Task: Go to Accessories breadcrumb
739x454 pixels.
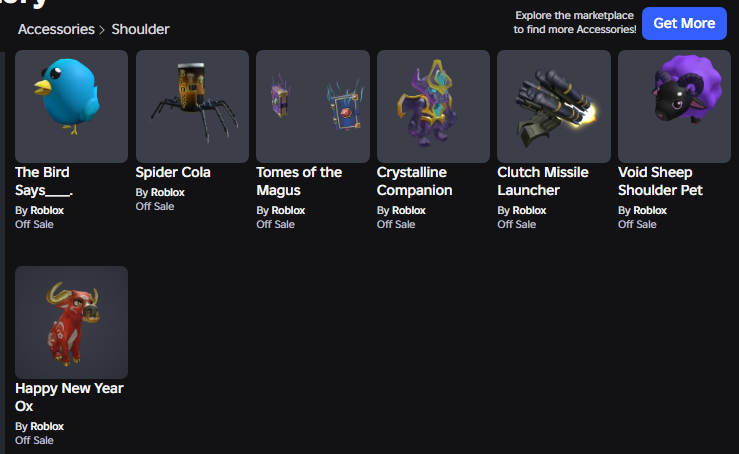Action: tap(56, 29)
